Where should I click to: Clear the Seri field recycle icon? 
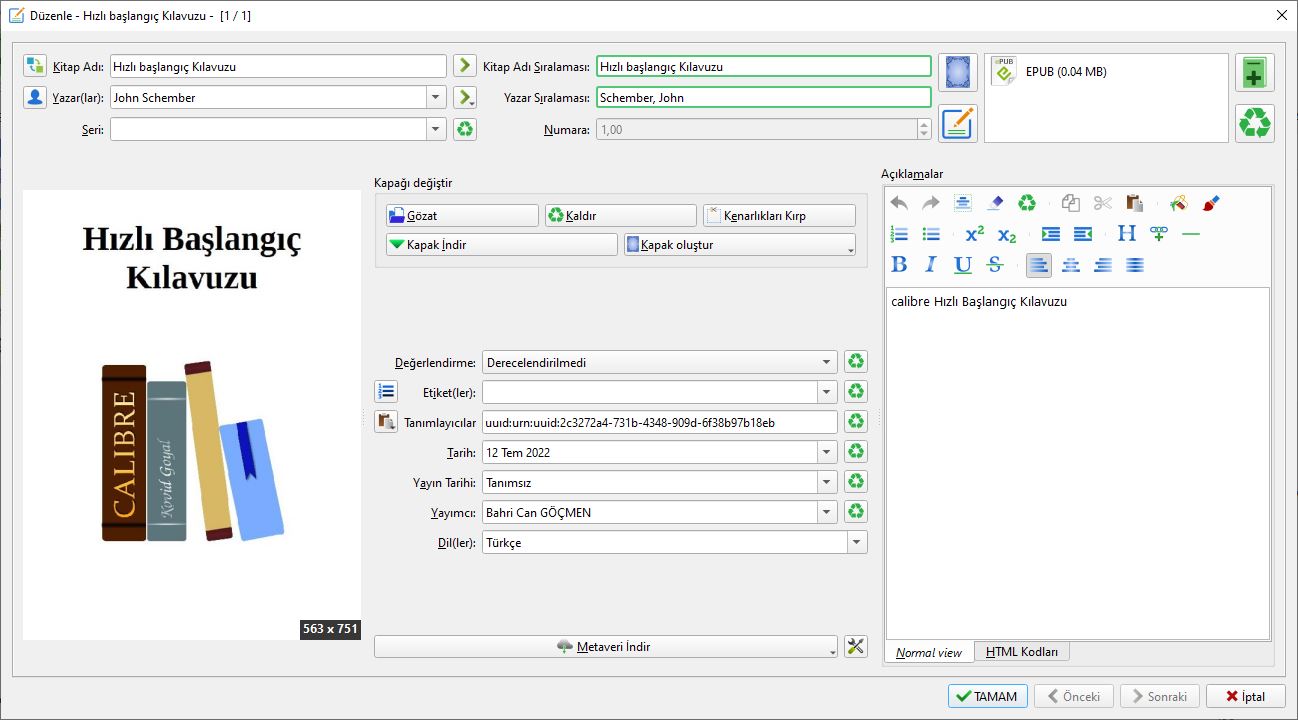pyautogui.click(x=464, y=129)
